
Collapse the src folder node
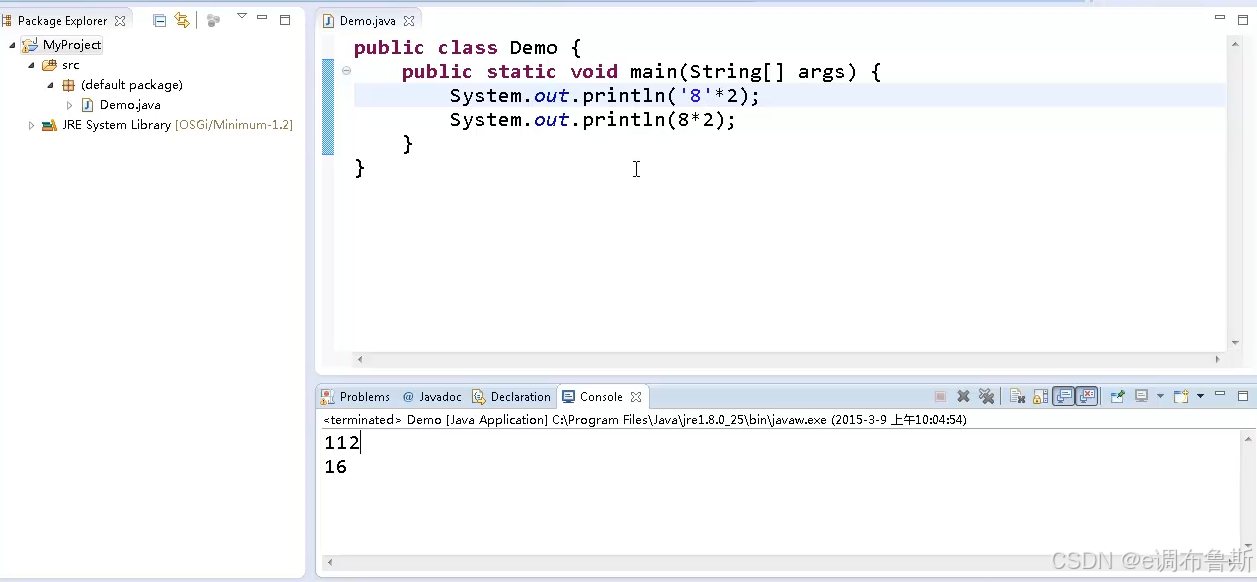coord(32,65)
